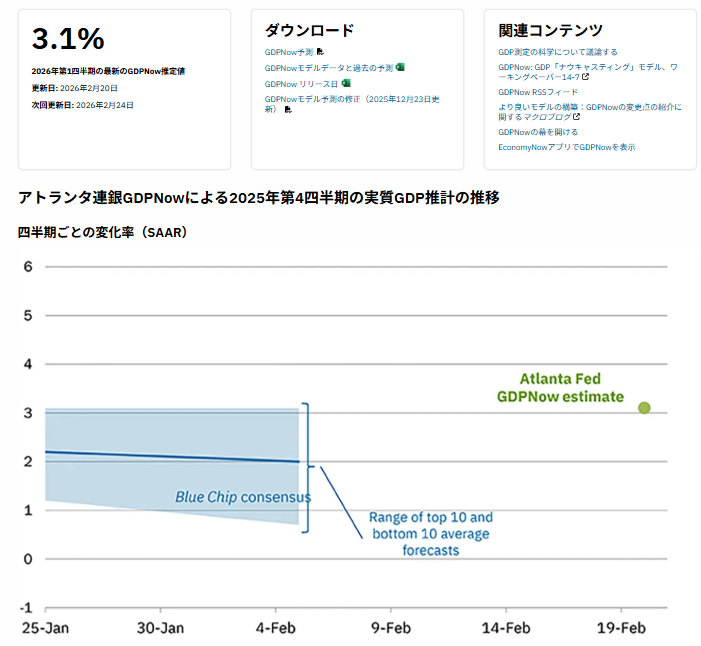The width and height of the screenshot is (701, 646).
Task: Click the Blue Chip consensus line
Action: [170, 456]
